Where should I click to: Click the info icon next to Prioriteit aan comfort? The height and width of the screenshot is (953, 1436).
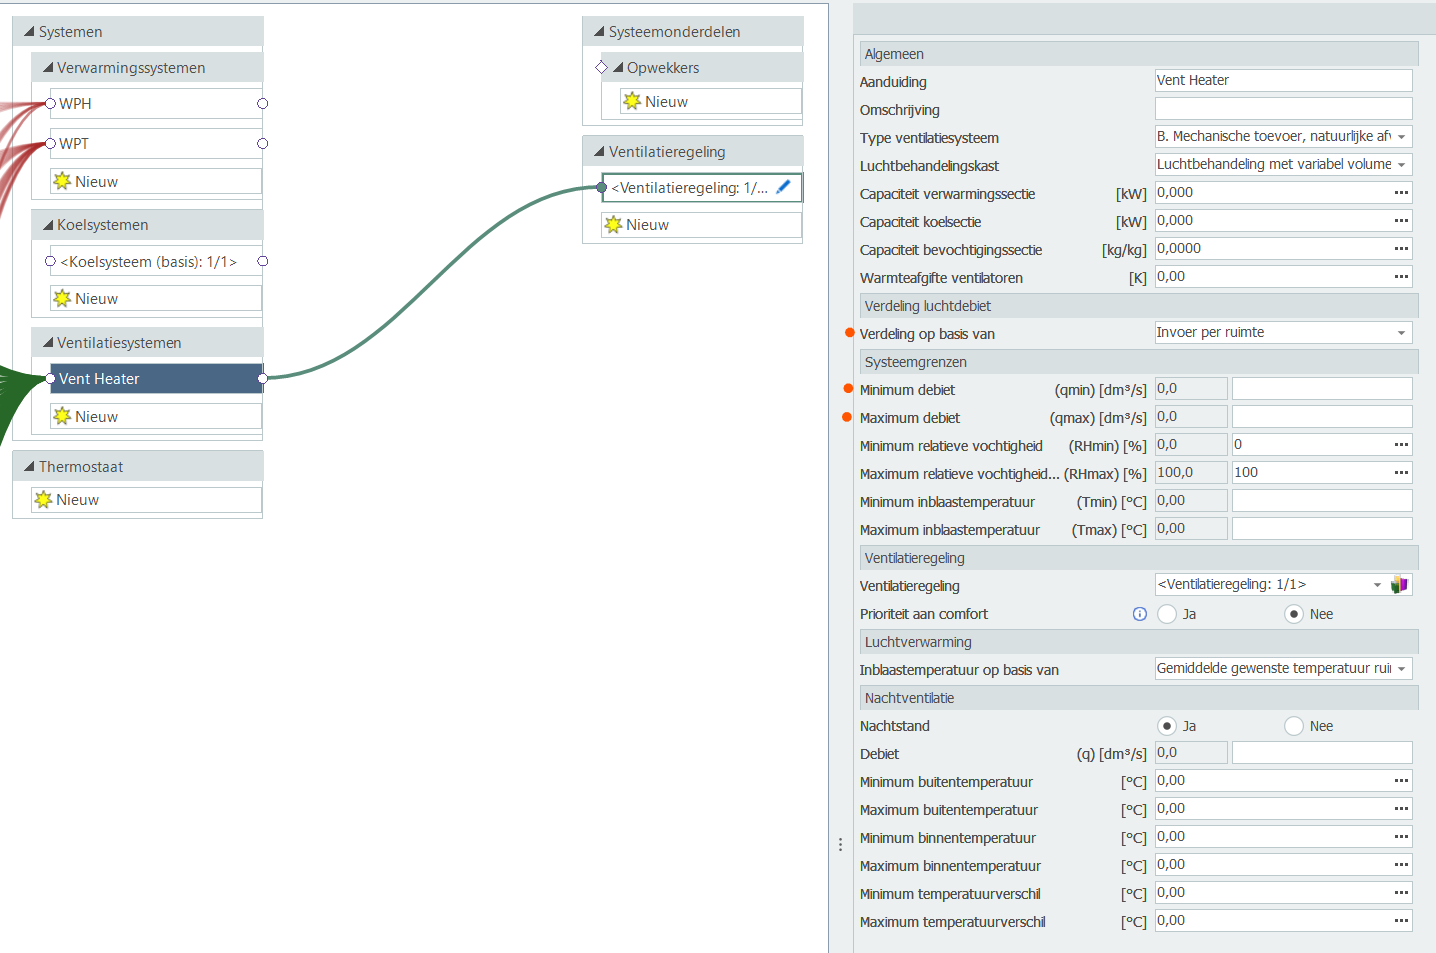[1140, 614]
